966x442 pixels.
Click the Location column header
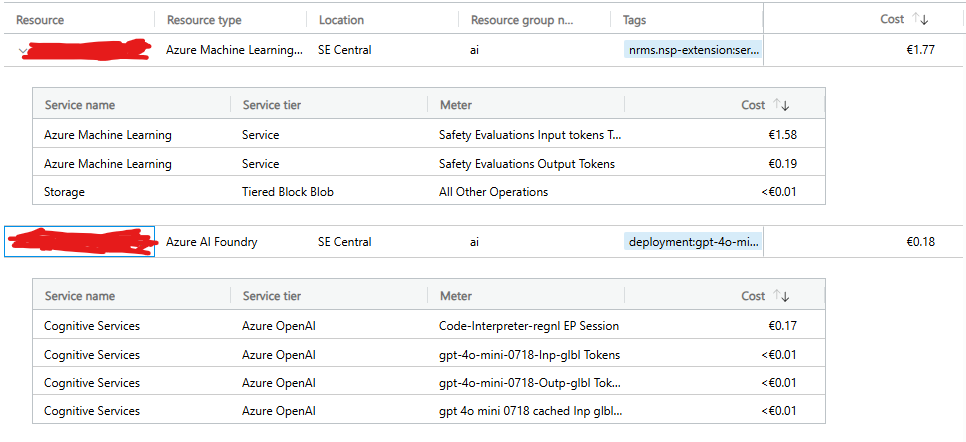341,20
